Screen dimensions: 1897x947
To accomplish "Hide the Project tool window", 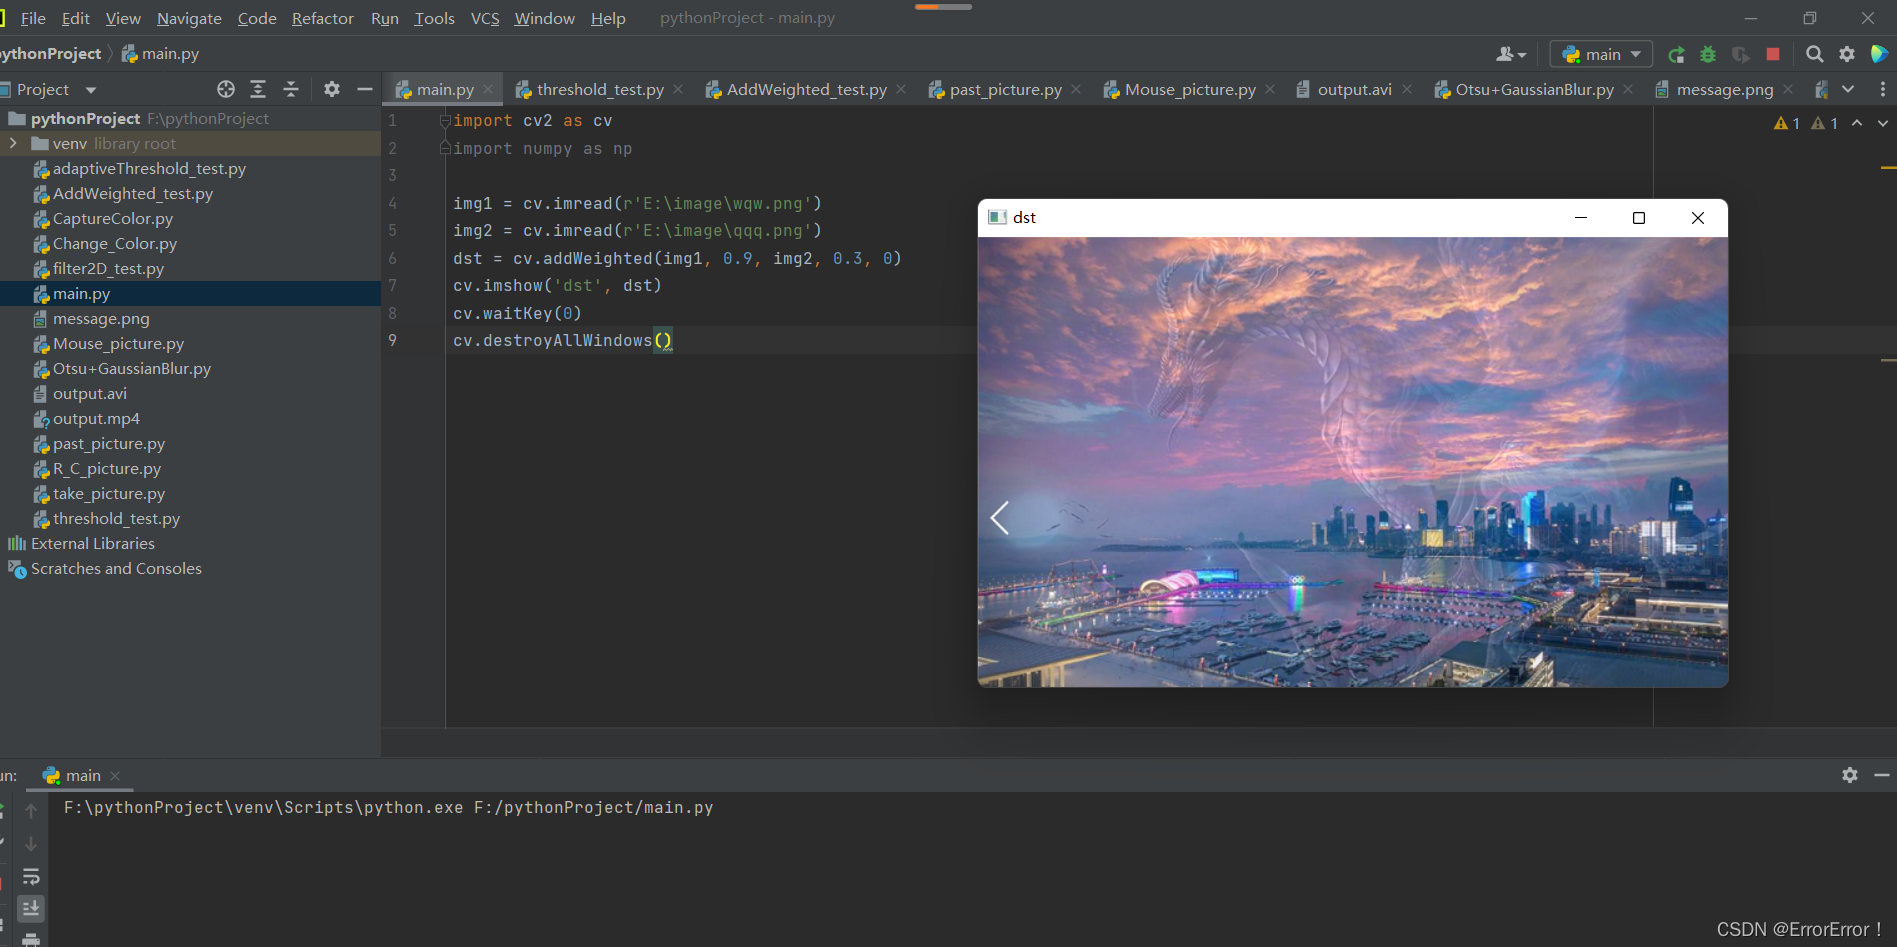I will [x=365, y=89].
